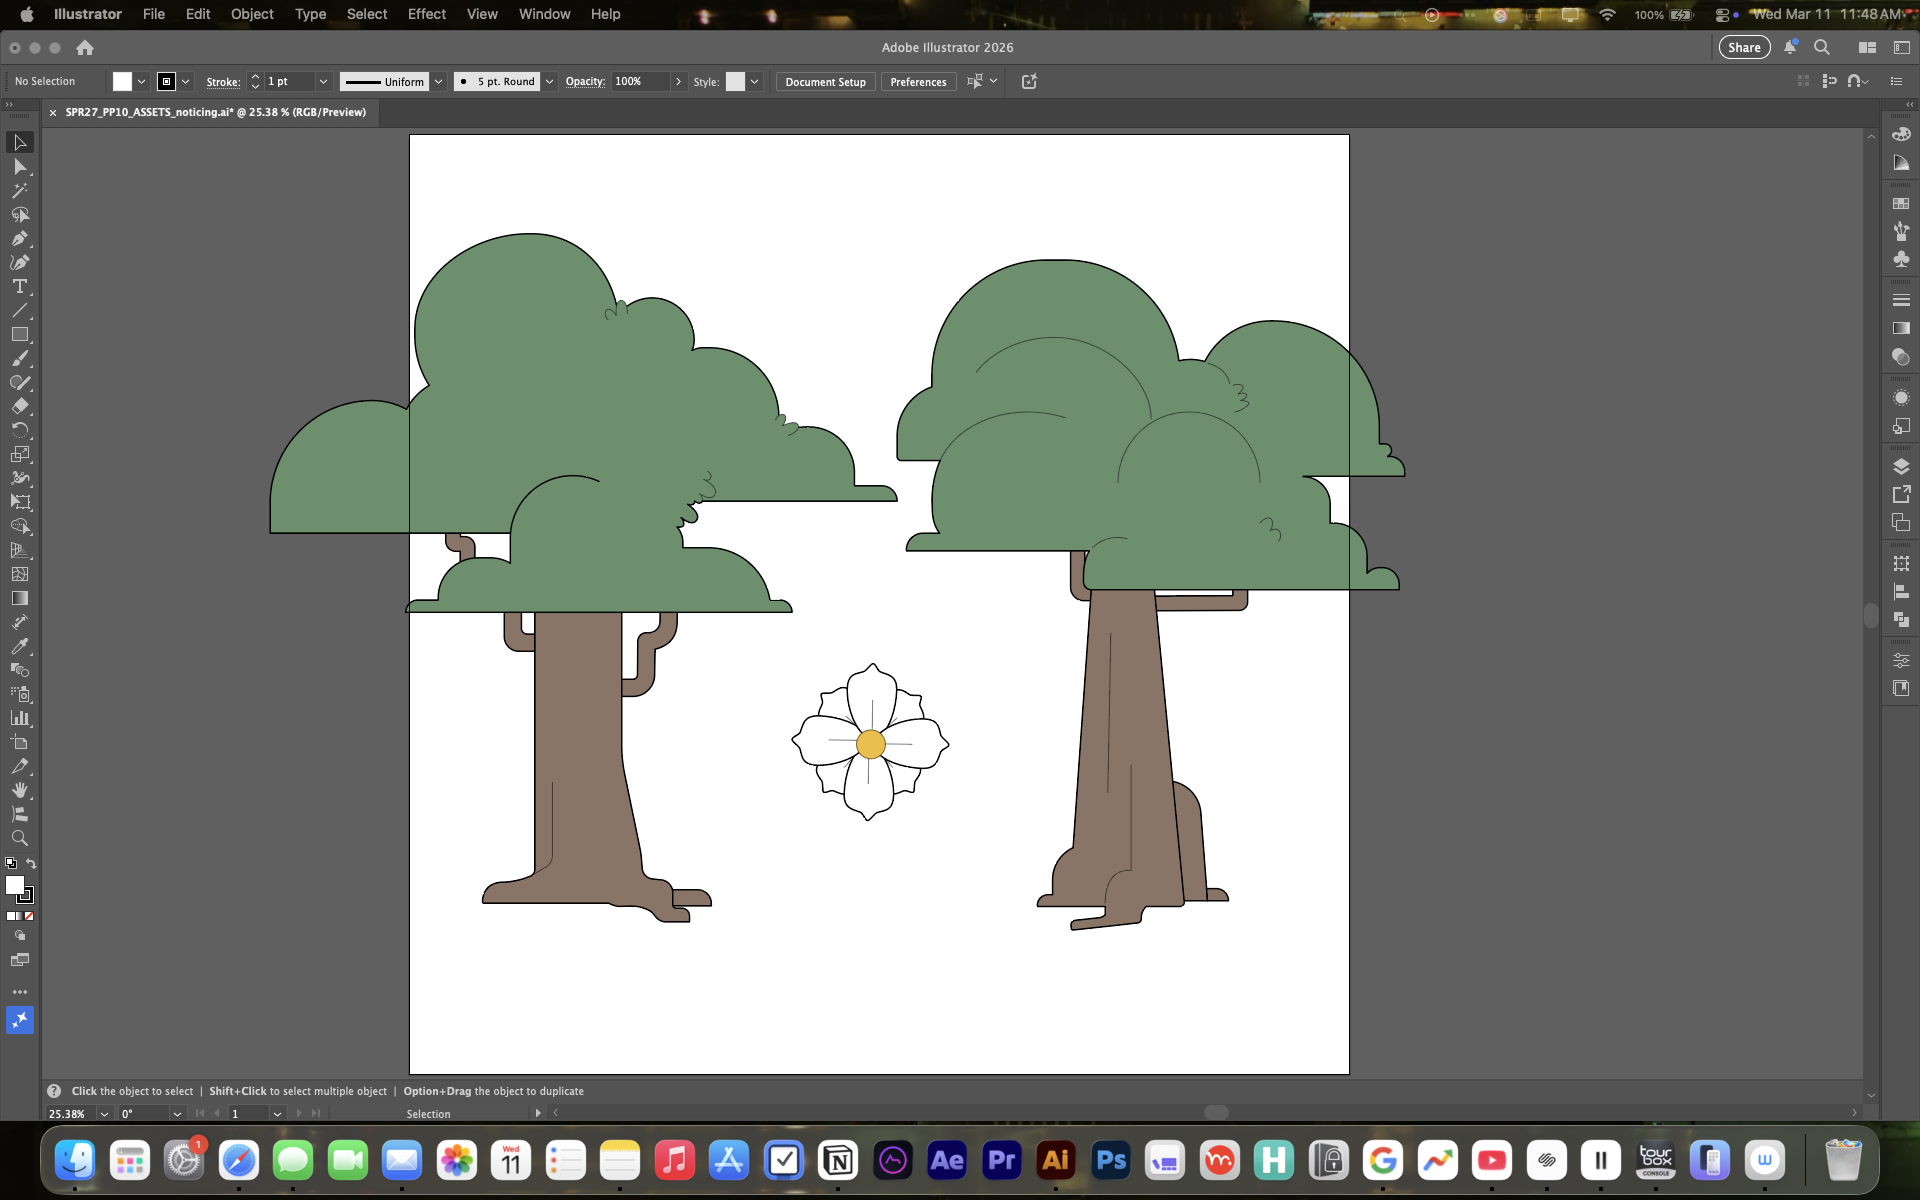Screen dimensions: 1920x1200
Task: Select the Pen tool
Action: (19, 239)
